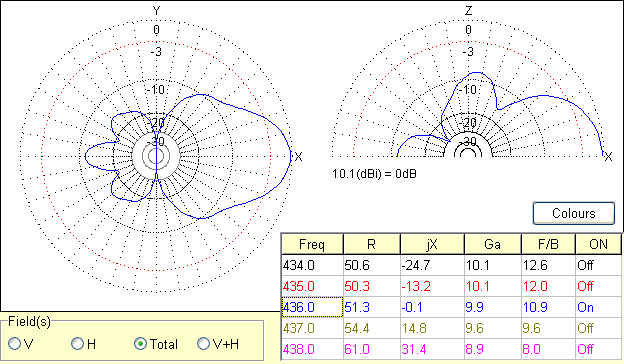The image size is (624, 364).
Task: Click the highlighted 436.0 frequency cell
Action: [x=312, y=307]
